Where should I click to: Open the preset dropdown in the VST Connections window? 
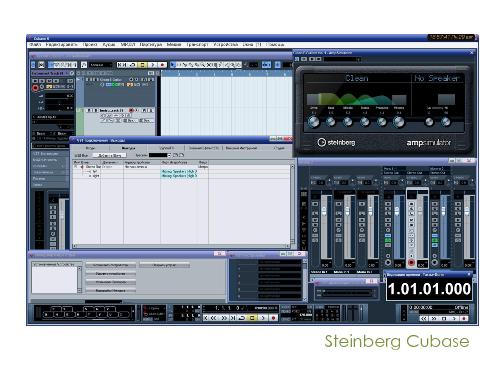click(x=160, y=155)
